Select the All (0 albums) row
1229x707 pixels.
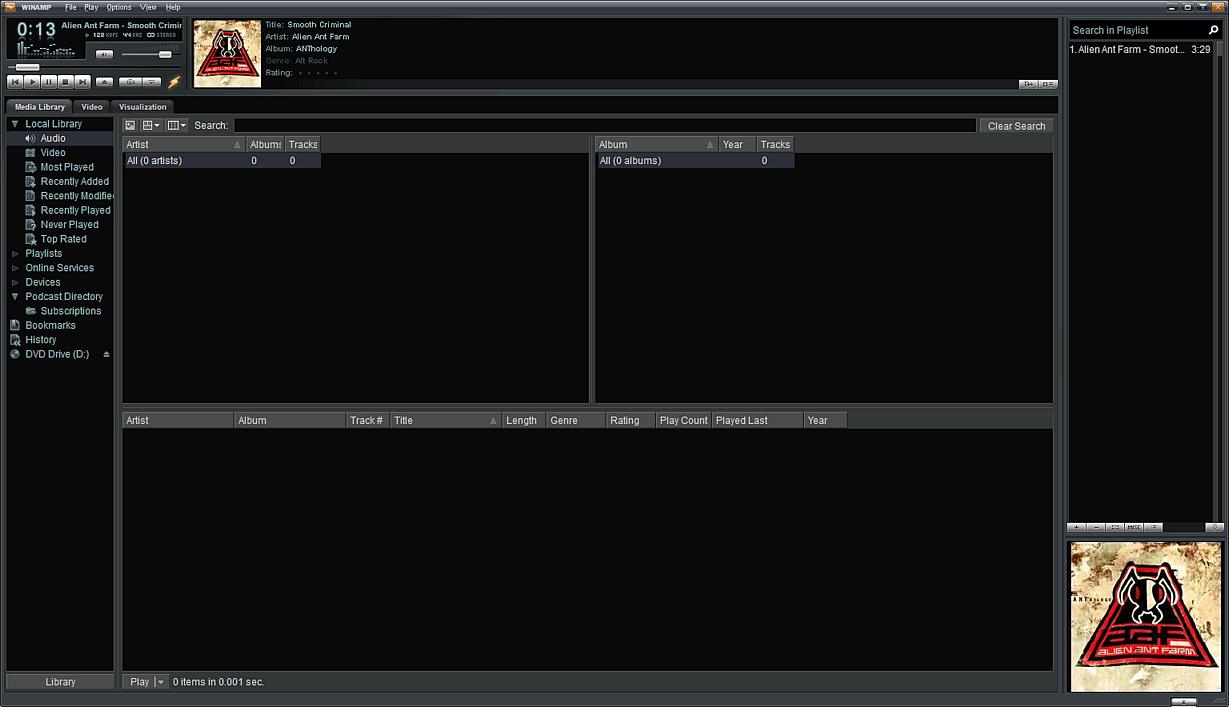click(695, 161)
